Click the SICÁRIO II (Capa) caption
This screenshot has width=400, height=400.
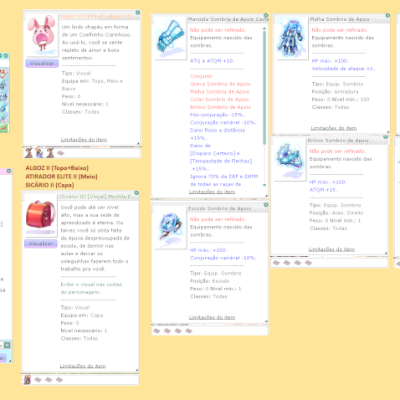pyautogui.click(x=50, y=185)
